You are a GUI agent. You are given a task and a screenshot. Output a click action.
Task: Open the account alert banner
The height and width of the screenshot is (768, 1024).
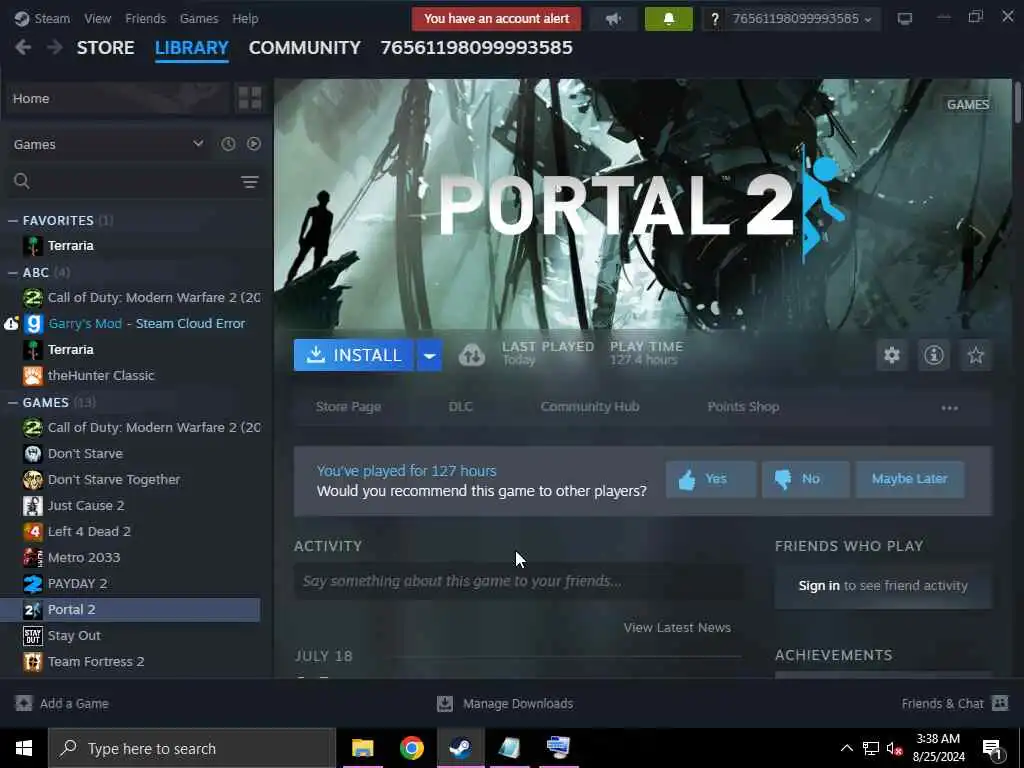pos(496,19)
